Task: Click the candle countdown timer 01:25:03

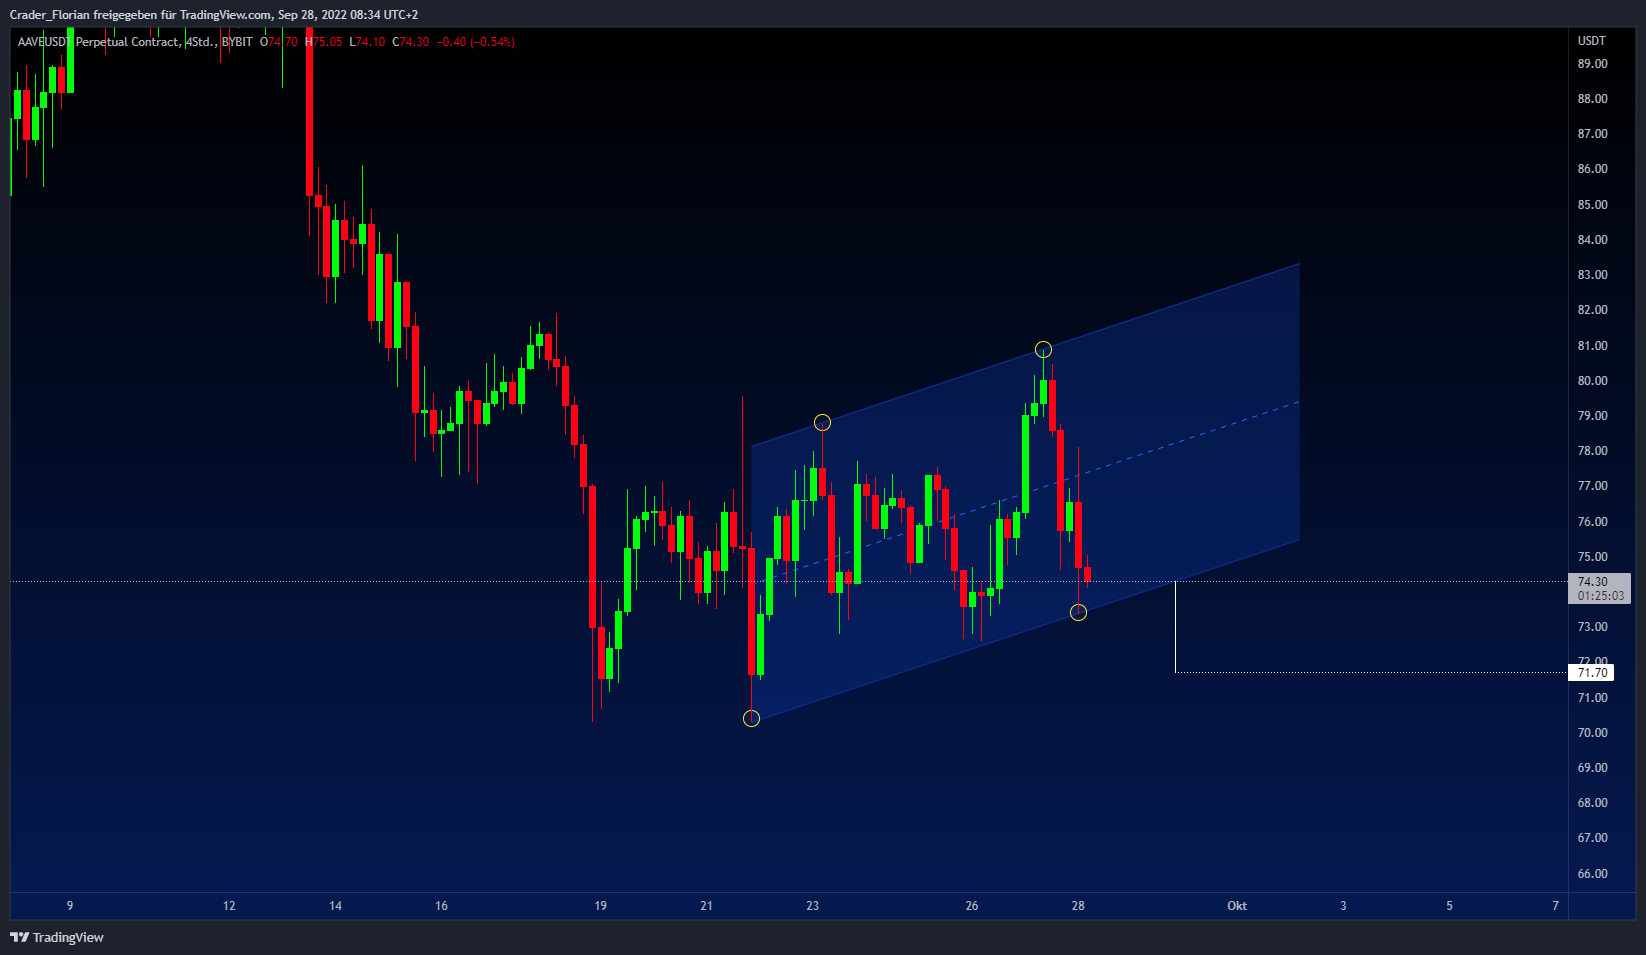Action: [x=1600, y=596]
